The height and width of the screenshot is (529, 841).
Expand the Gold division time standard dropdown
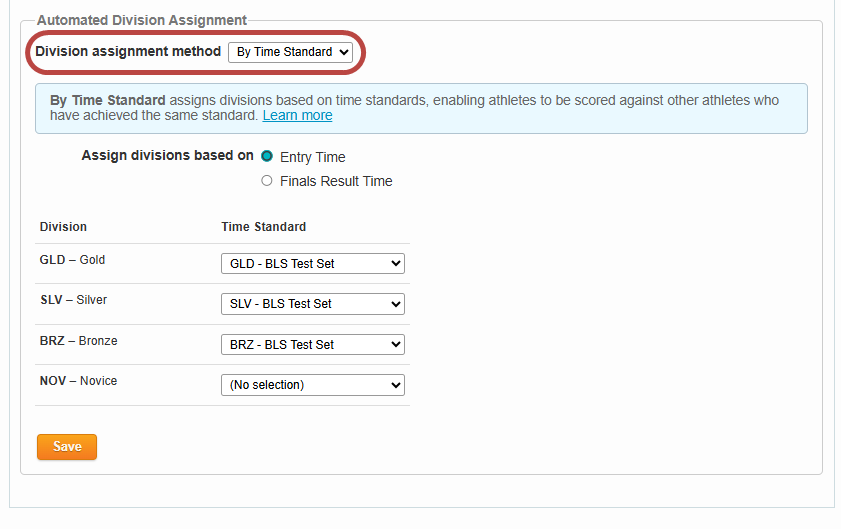coord(312,264)
